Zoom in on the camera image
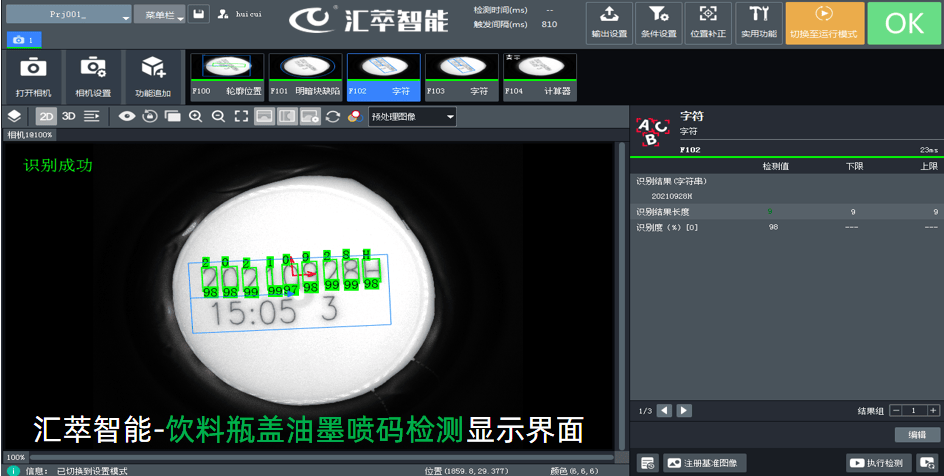944x476 pixels. (x=196, y=116)
